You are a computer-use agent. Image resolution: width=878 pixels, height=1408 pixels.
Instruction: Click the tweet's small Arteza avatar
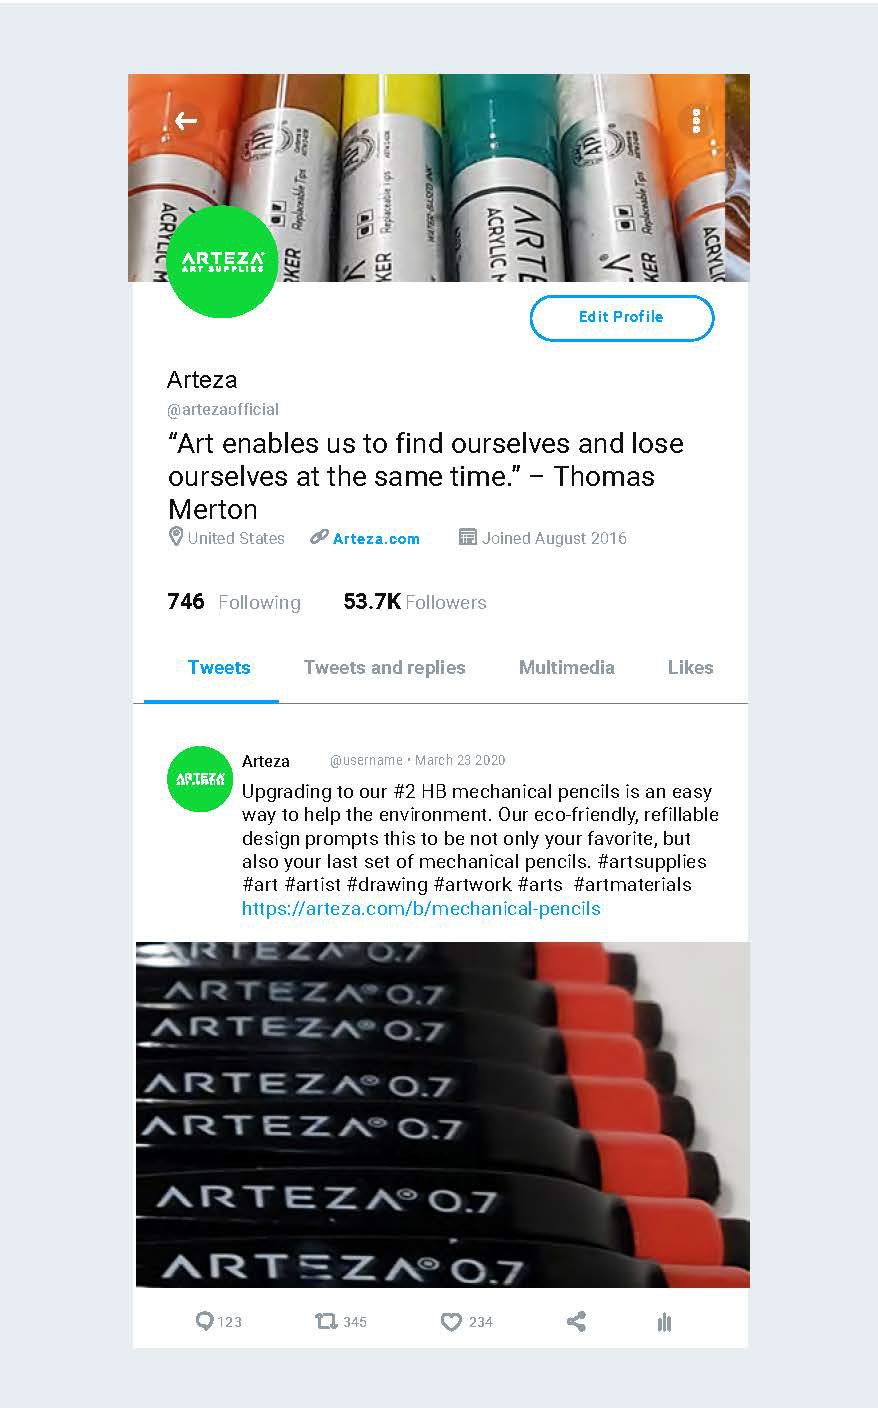[200, 778]
